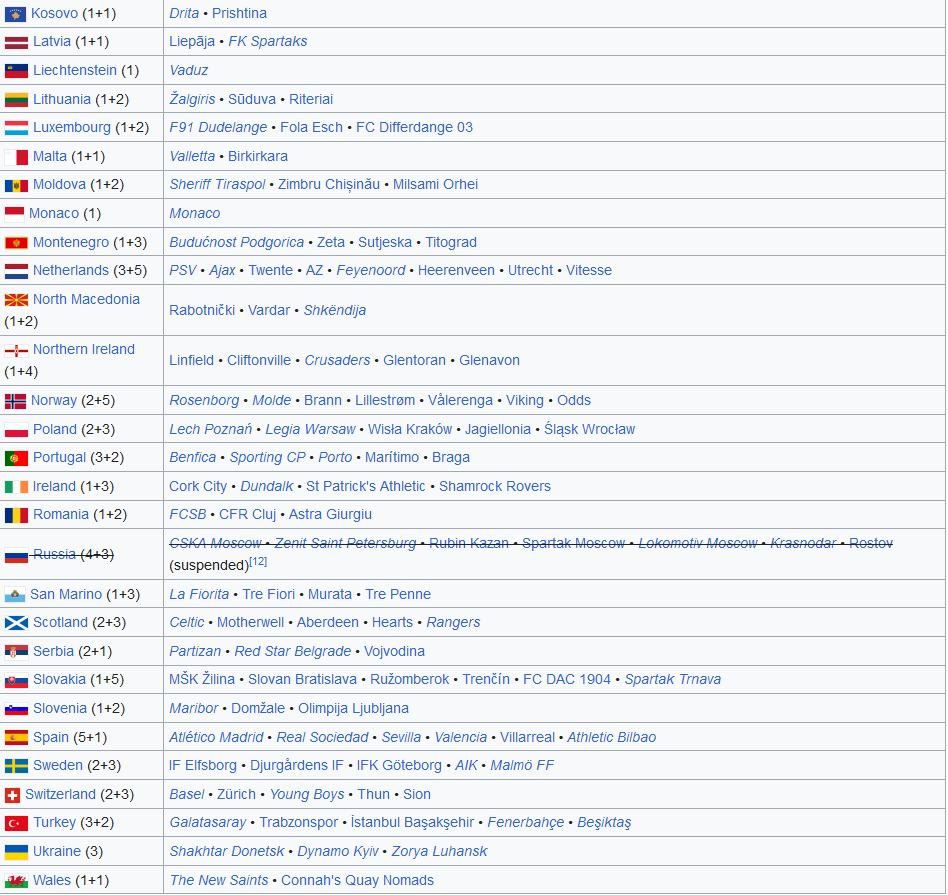Click the footnote reference [12]
This screenshot has width=948, height=895.
pyautogui.click(x=258, y=562)
